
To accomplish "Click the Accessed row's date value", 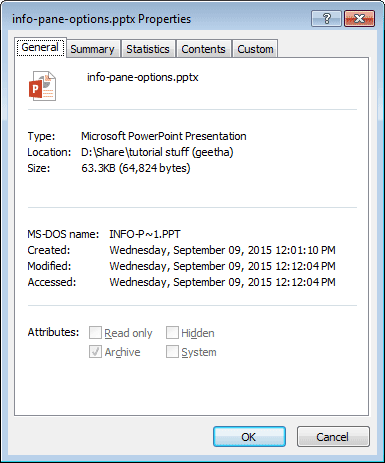I will 222,282.
